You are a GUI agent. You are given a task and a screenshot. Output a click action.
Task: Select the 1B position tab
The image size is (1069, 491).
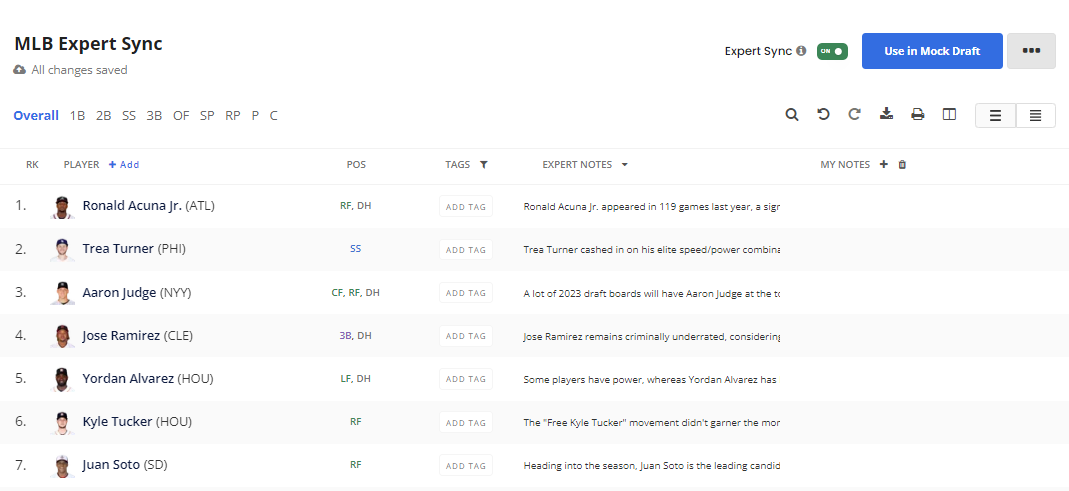click(77, 116)
